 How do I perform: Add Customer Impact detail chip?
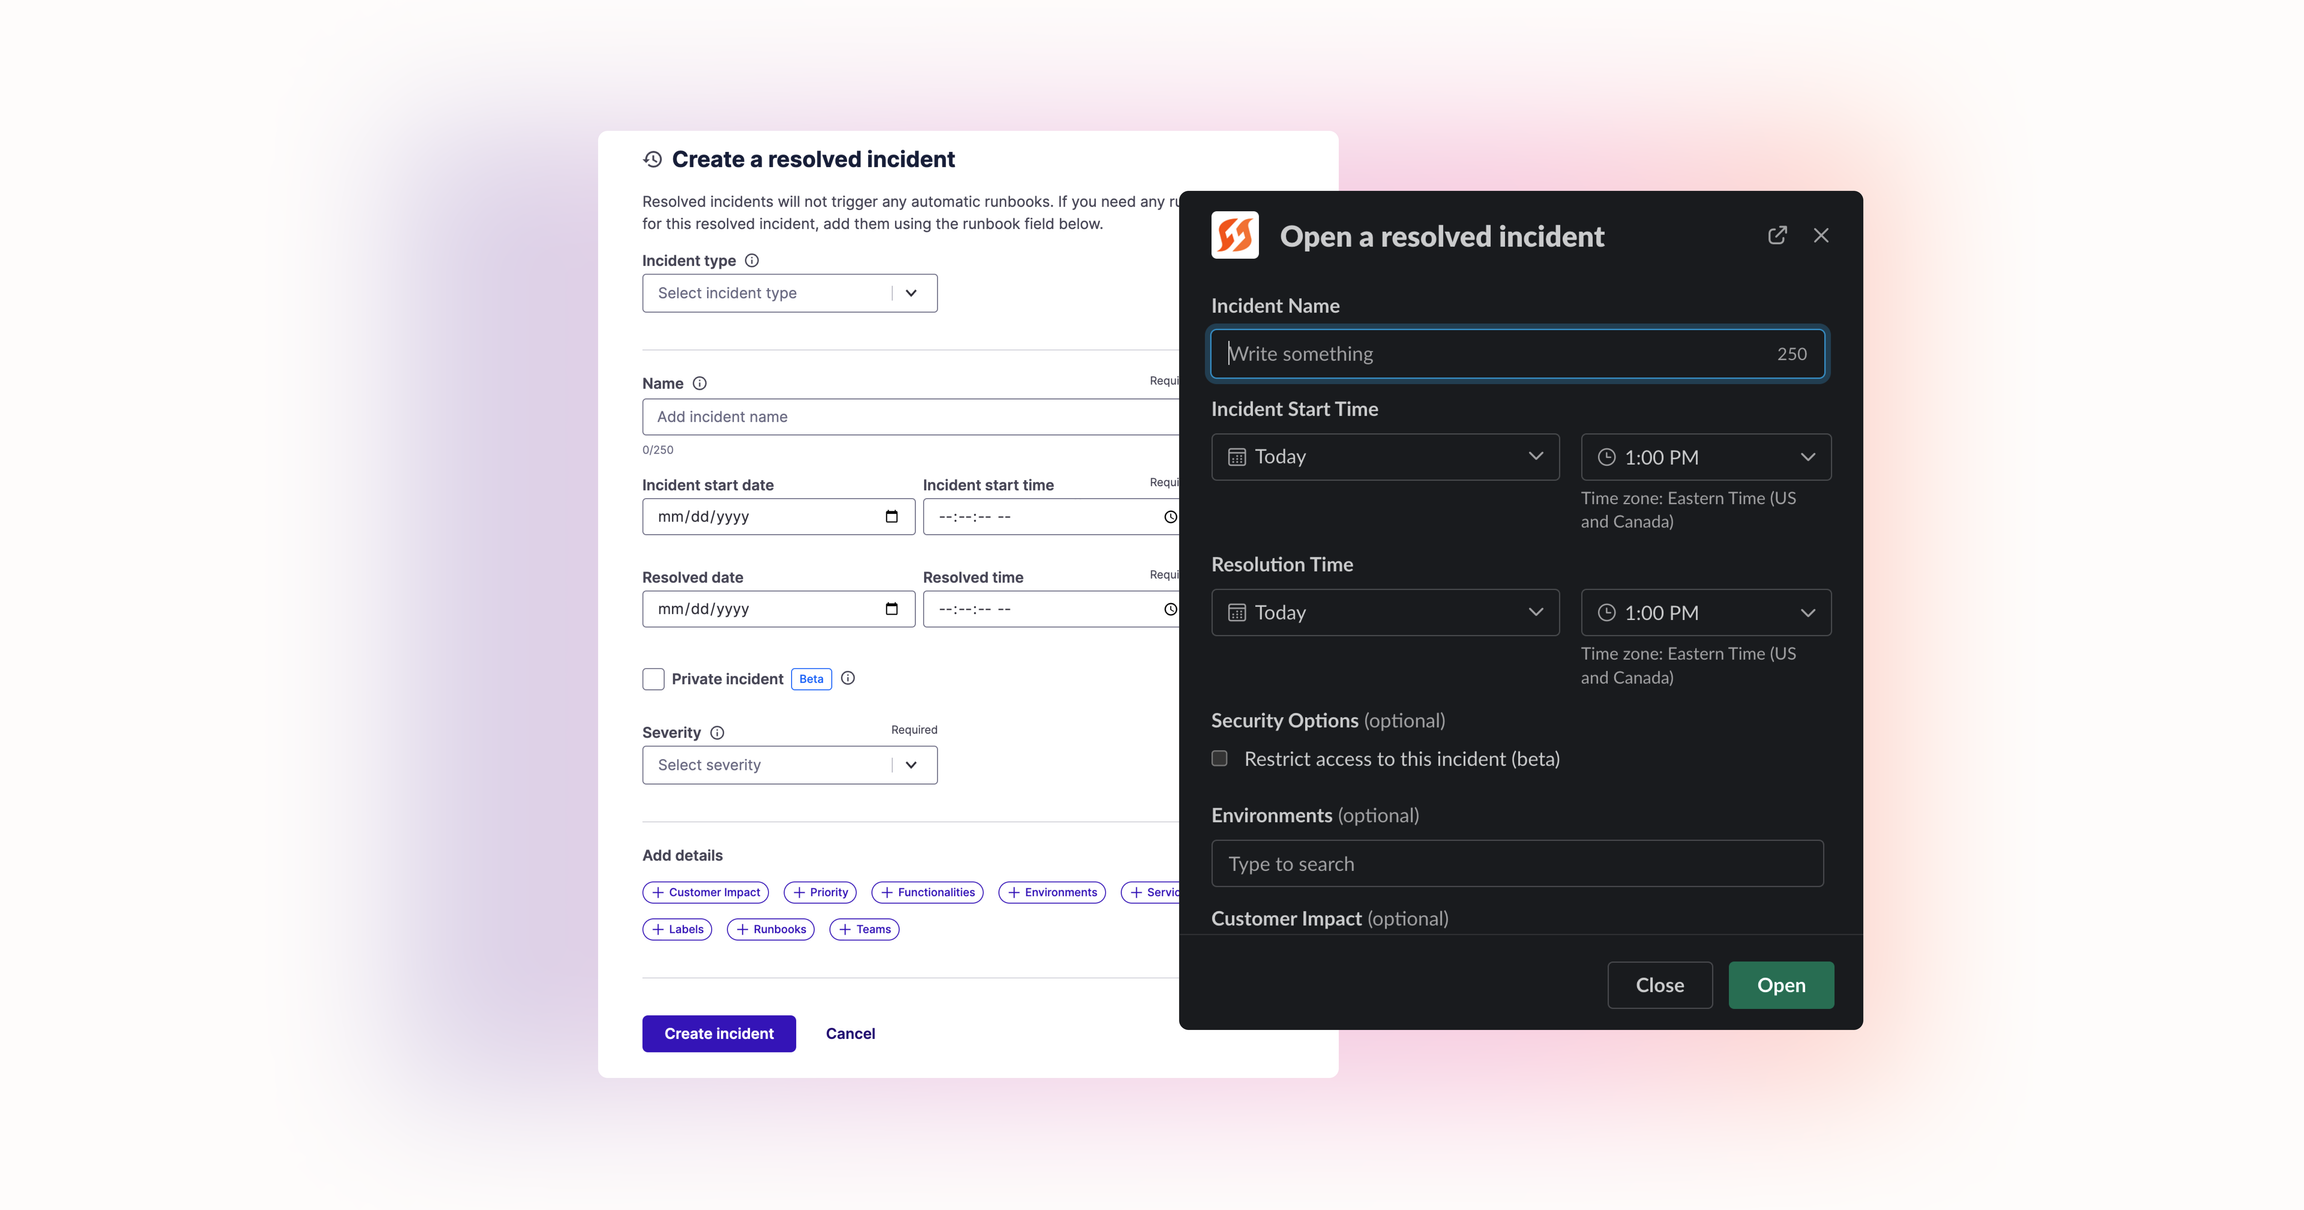705,892
